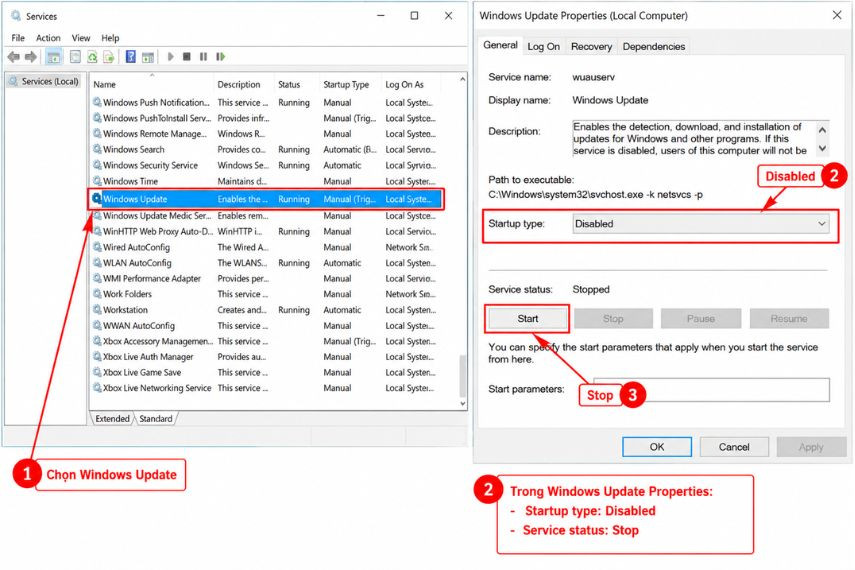Click the Resume button in Properties dialog
The image size is (855, 570).
coord(789,319)
